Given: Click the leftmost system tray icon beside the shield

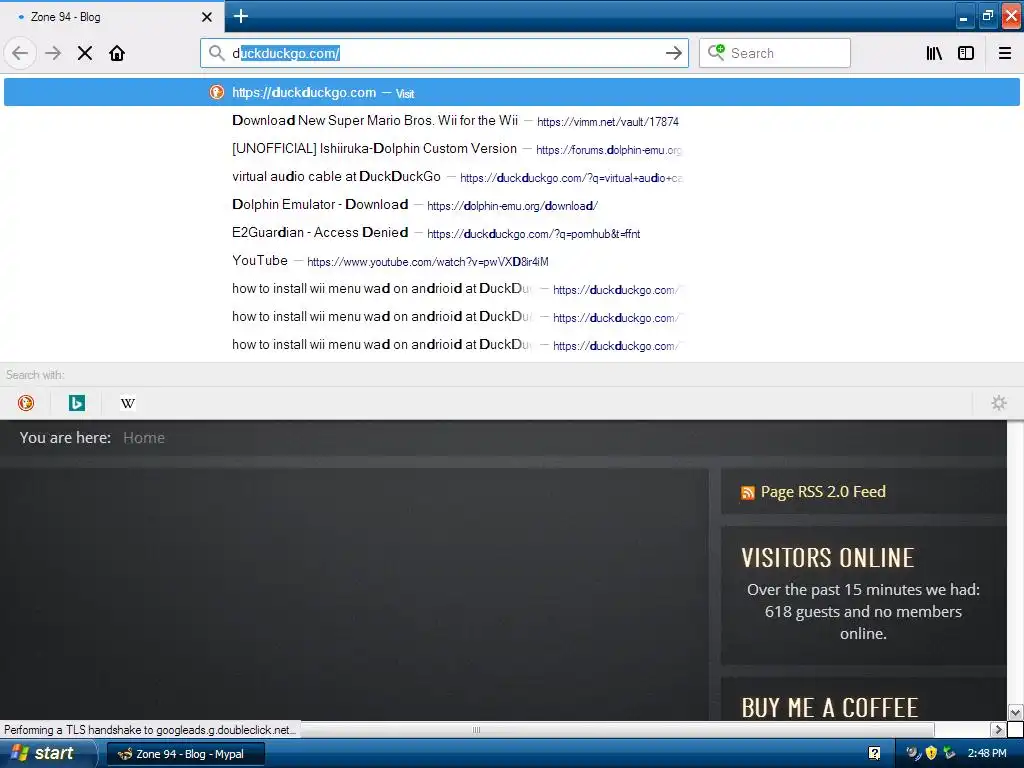Looking at the screenshot, I should pyautogui.click(x=914, y=753).
